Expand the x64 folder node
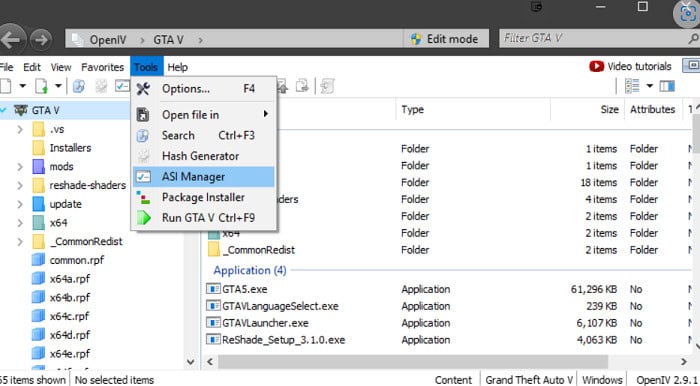Screen dimensions: 700x386 [20, 223]
